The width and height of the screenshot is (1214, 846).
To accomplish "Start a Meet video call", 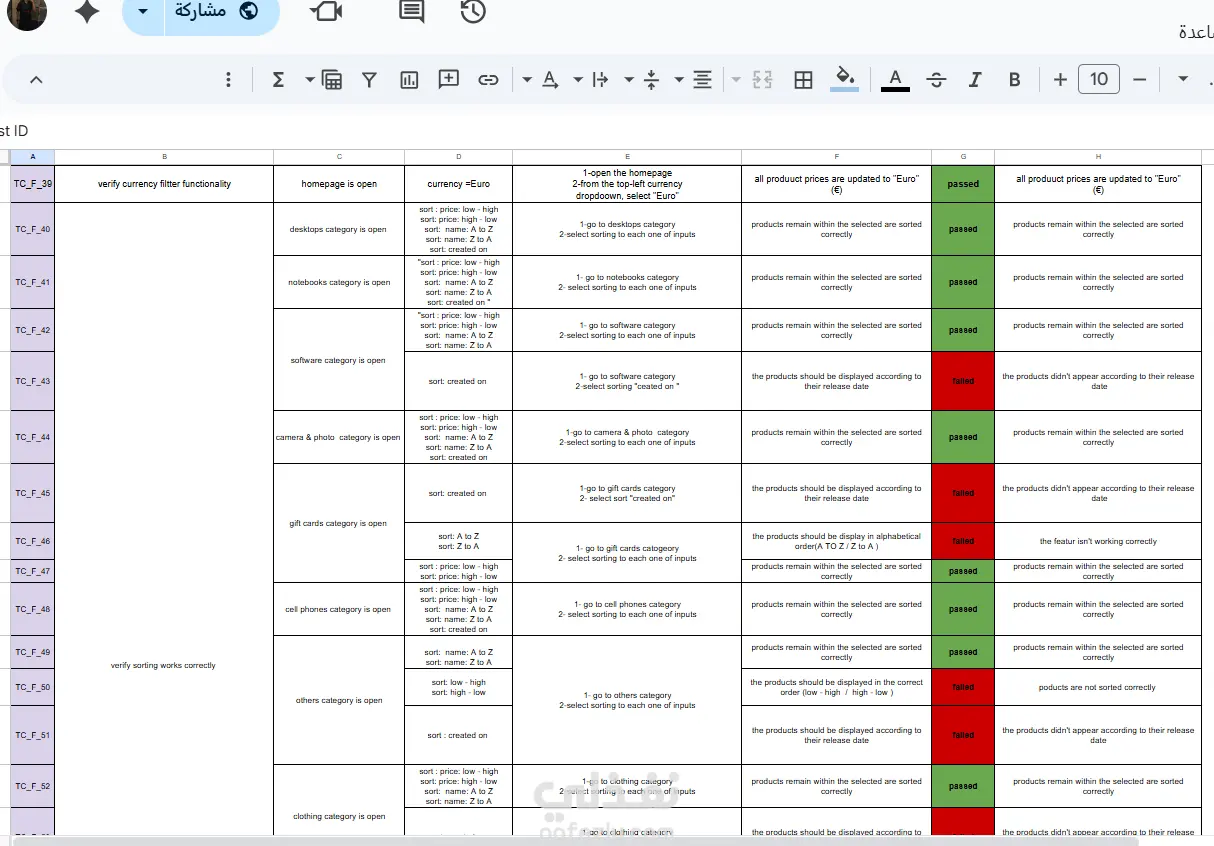I will pos(326,12).
